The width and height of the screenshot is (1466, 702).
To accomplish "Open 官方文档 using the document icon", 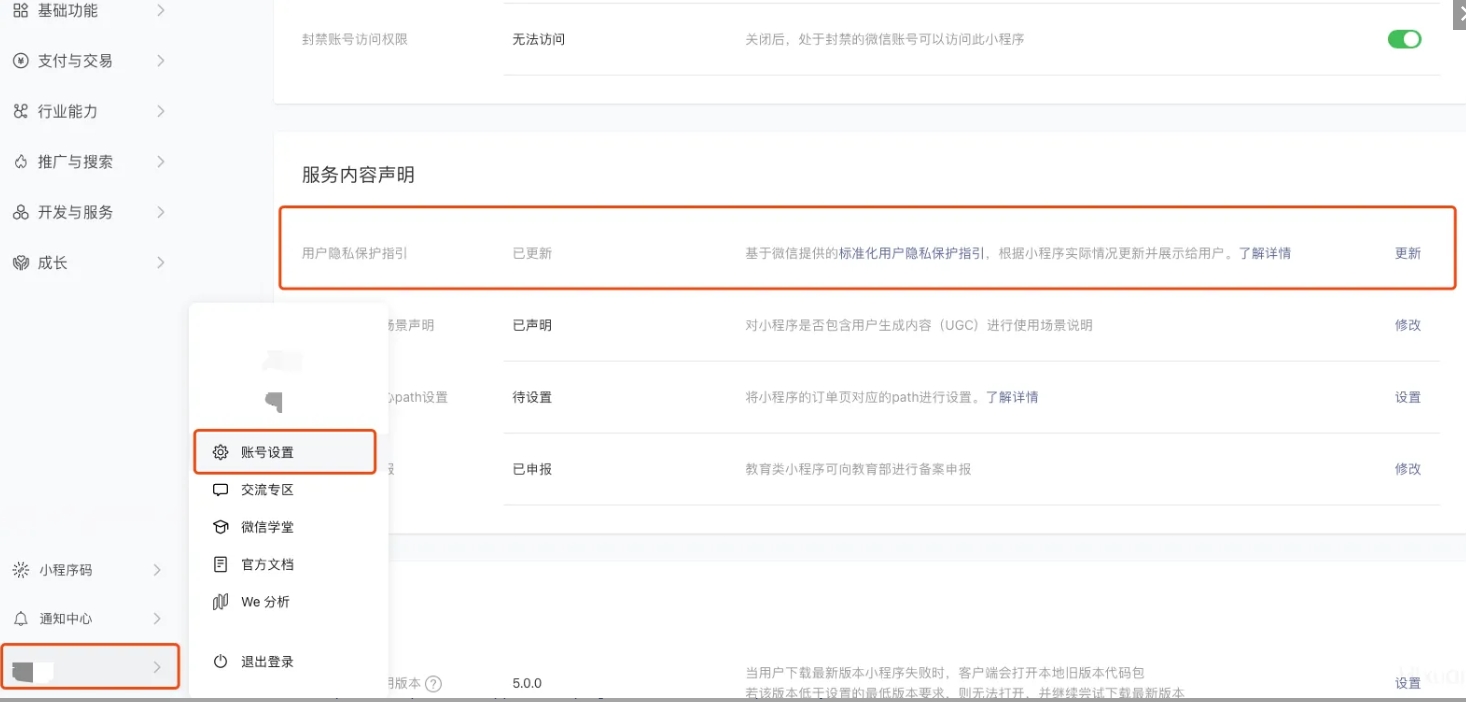I will coord(220,564).
